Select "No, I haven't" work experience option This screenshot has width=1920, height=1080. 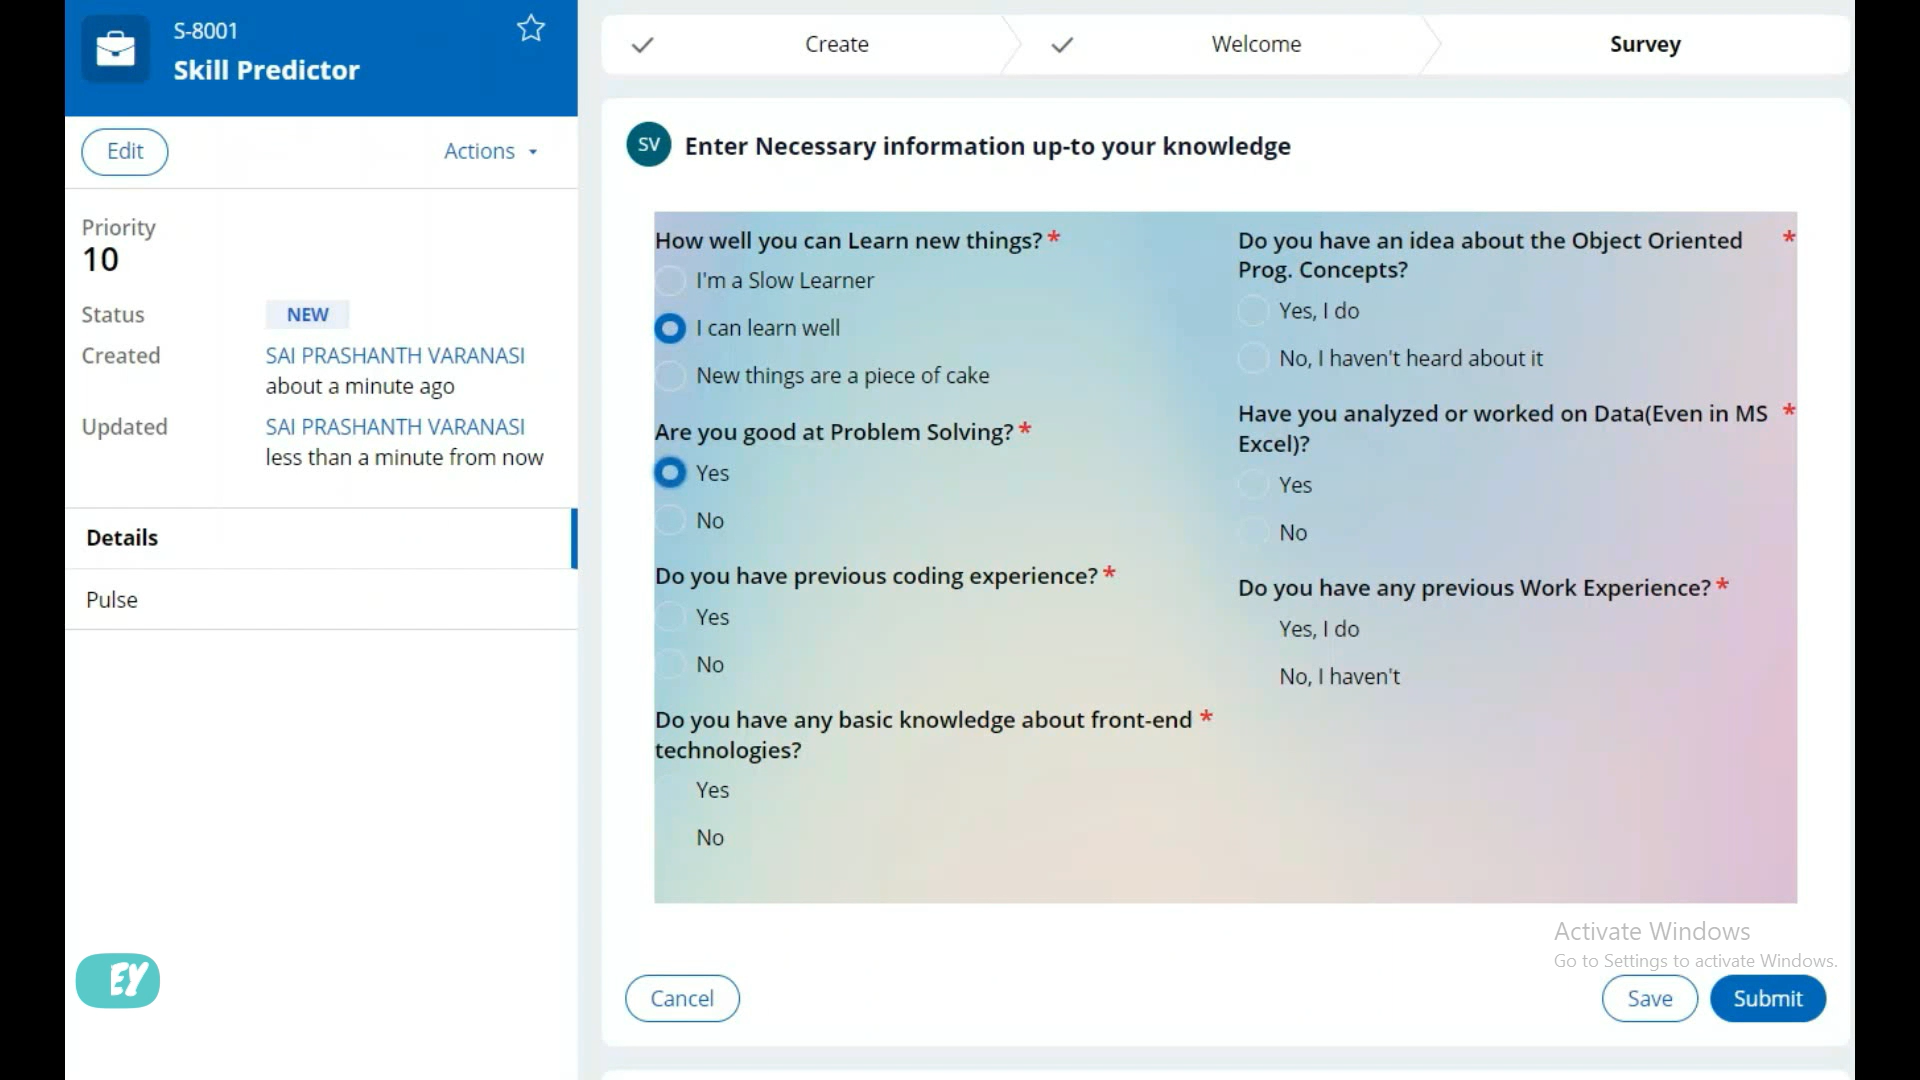click(x=1339, y=677)
